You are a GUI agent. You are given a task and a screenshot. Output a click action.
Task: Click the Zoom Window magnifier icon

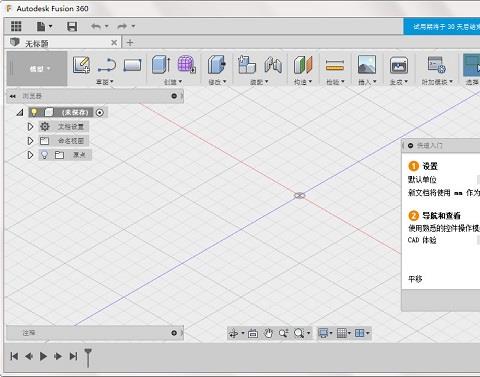299,333
